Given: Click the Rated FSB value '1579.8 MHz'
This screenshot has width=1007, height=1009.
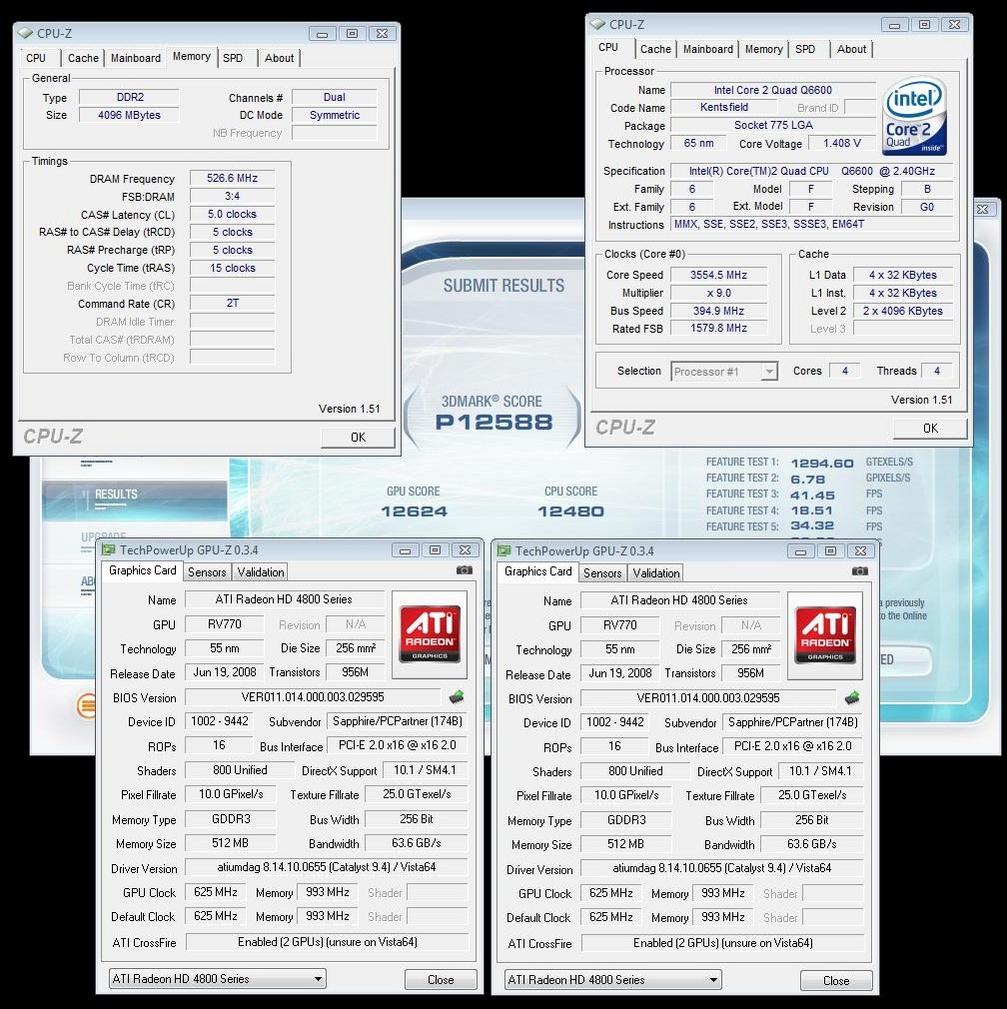Looking at the screenshot, I should 719,328.
